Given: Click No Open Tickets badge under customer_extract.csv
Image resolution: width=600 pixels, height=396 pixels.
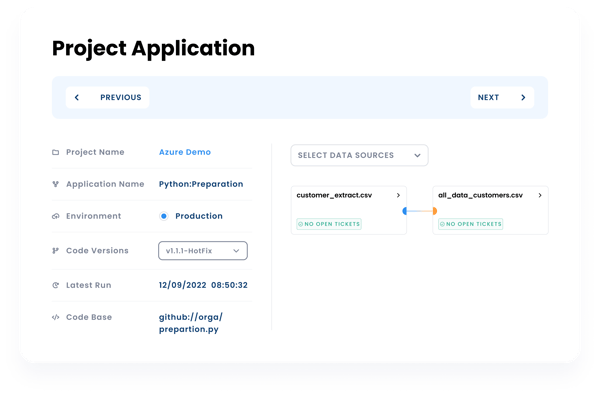Looking at the screenshot, I should [329, 224].
